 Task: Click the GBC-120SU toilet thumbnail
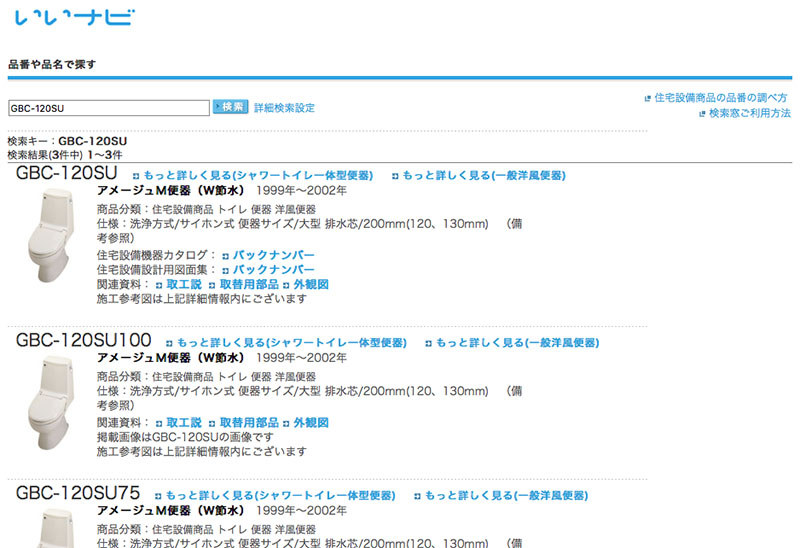[x=51, y=235]
